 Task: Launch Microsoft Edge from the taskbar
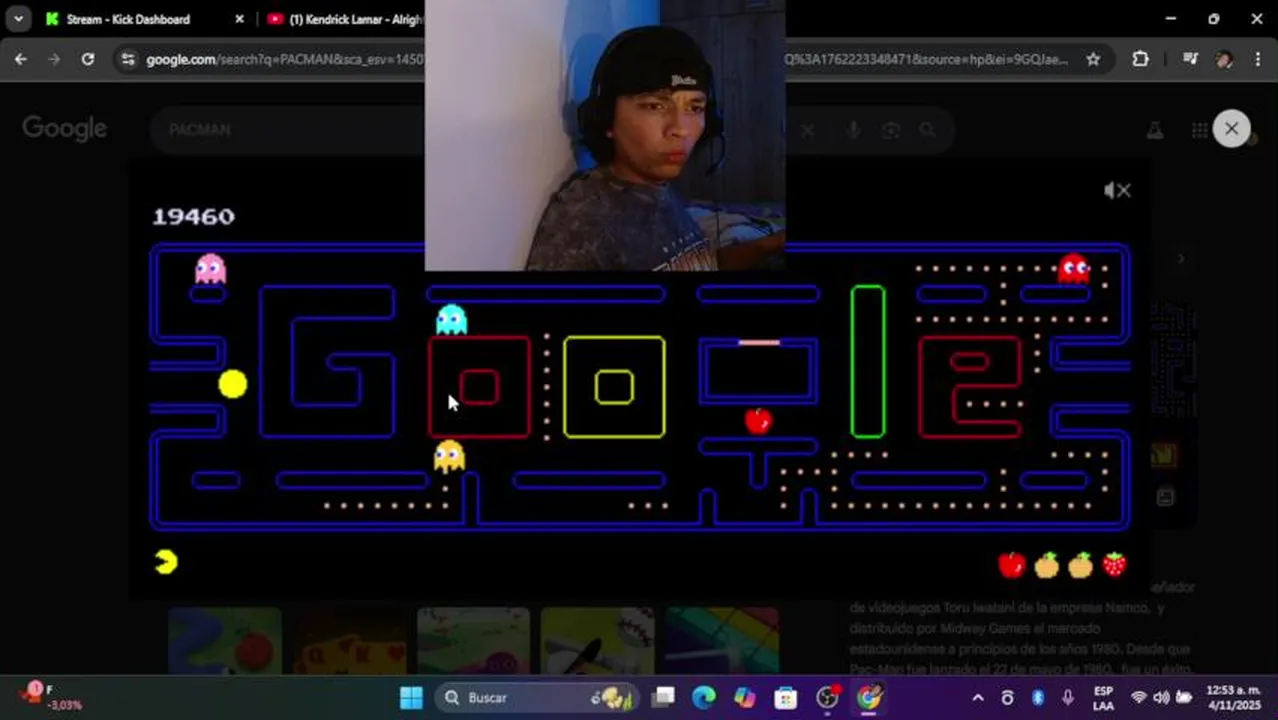tap(704, 697)
